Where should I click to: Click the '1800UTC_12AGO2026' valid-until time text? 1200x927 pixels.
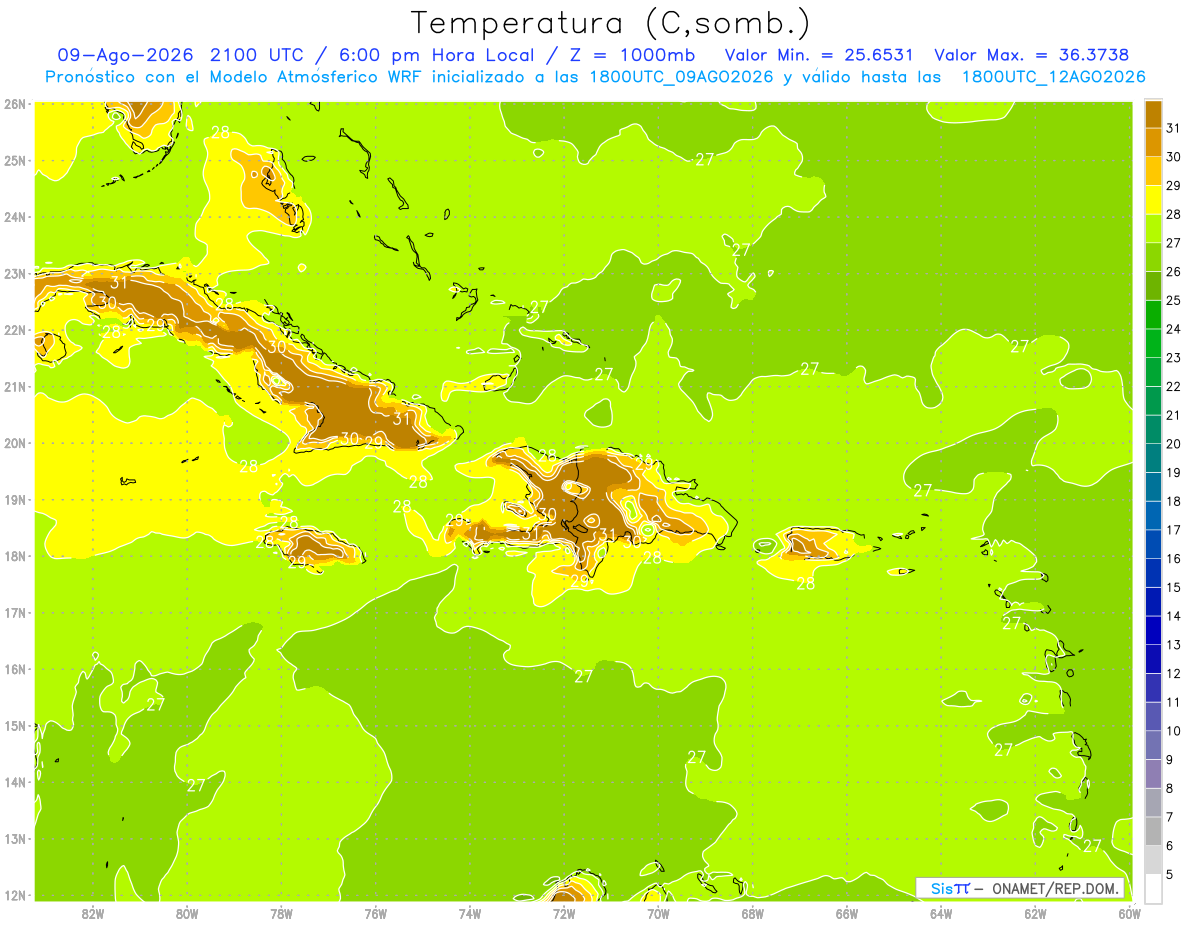point(1053,77)
